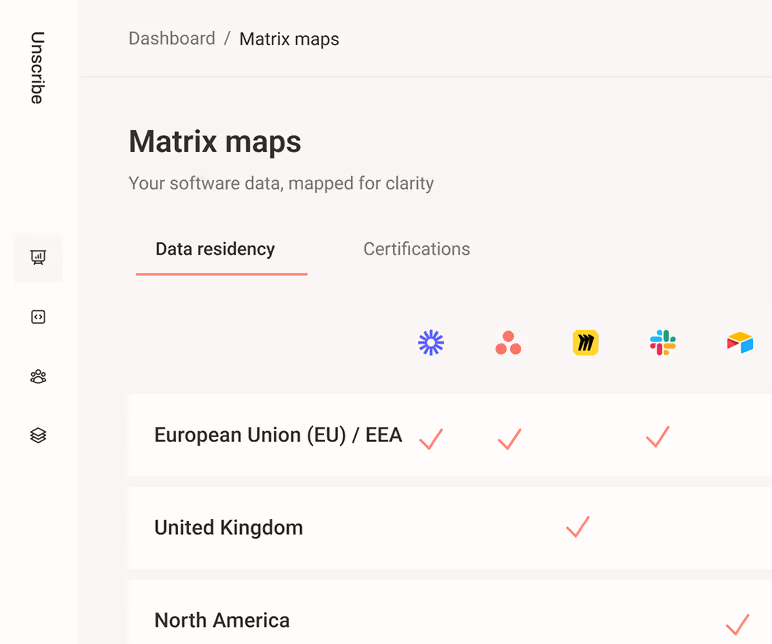Go to Dashboard breadcrumb link
Screen dimensions: 772x644
pos(172,38)
